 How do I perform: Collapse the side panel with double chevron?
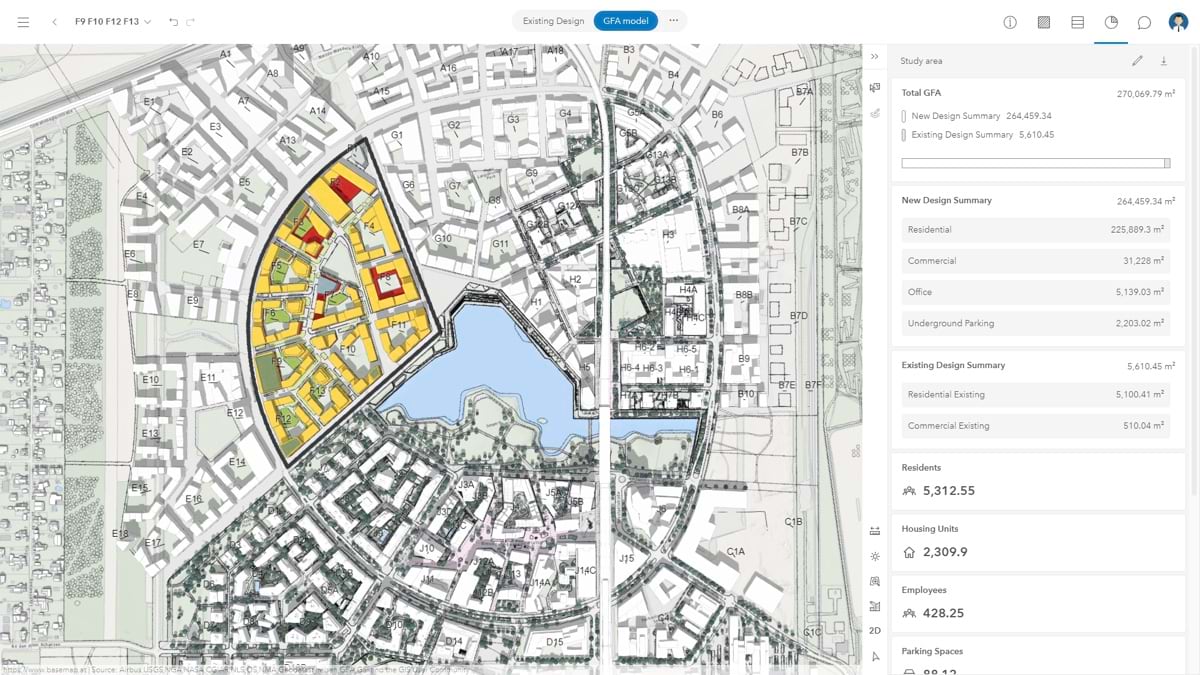pyautogui.click(x=875, y=57)
